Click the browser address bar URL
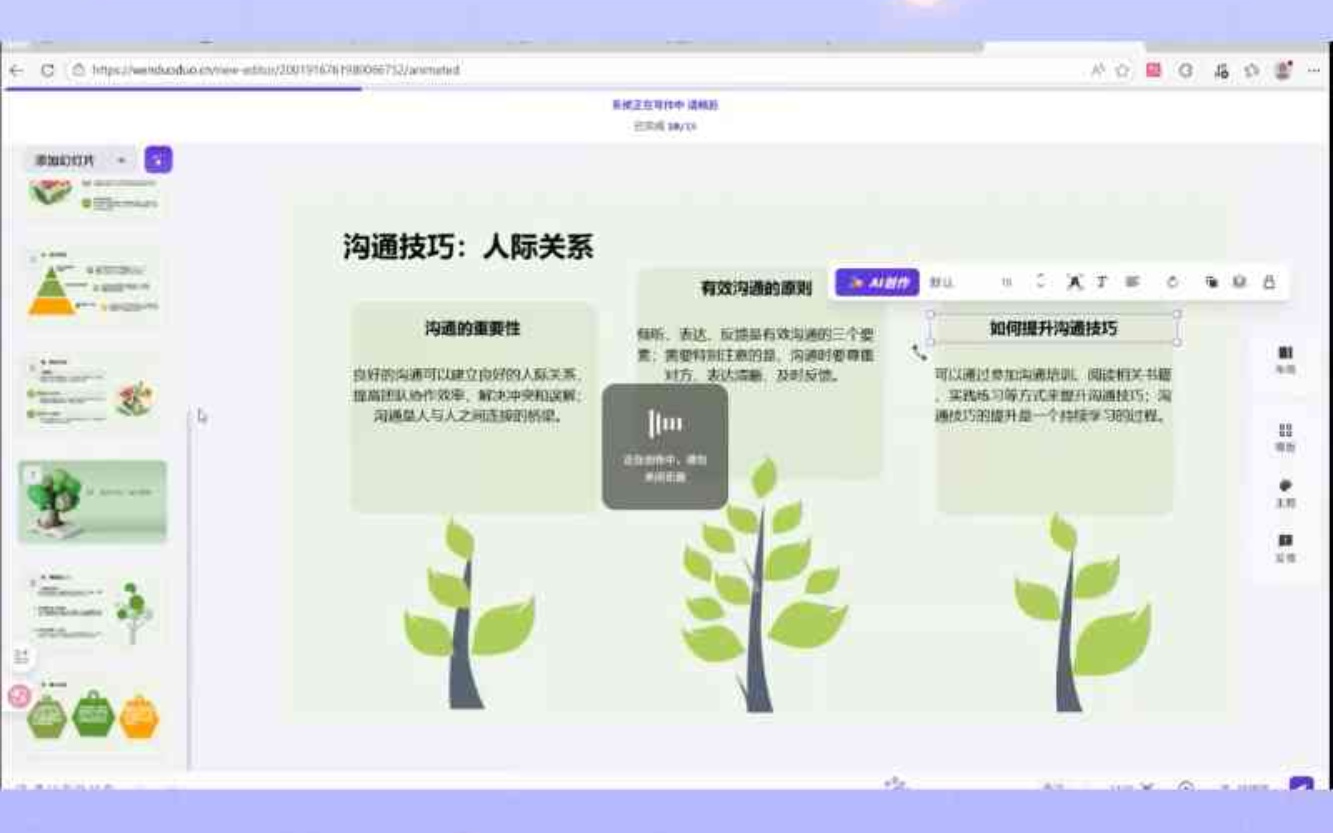Viewport: 1333px width, 833px height. pyautogui.click(x=275, y=71)
